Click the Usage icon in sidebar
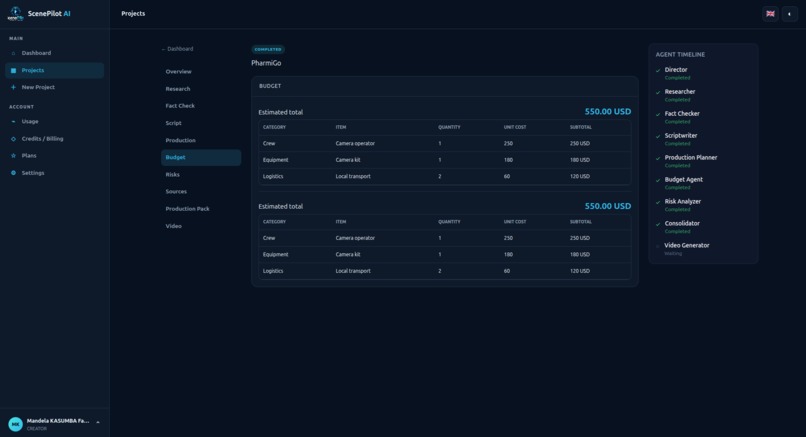The image size is (806, 437). click(x=13, y=122)
